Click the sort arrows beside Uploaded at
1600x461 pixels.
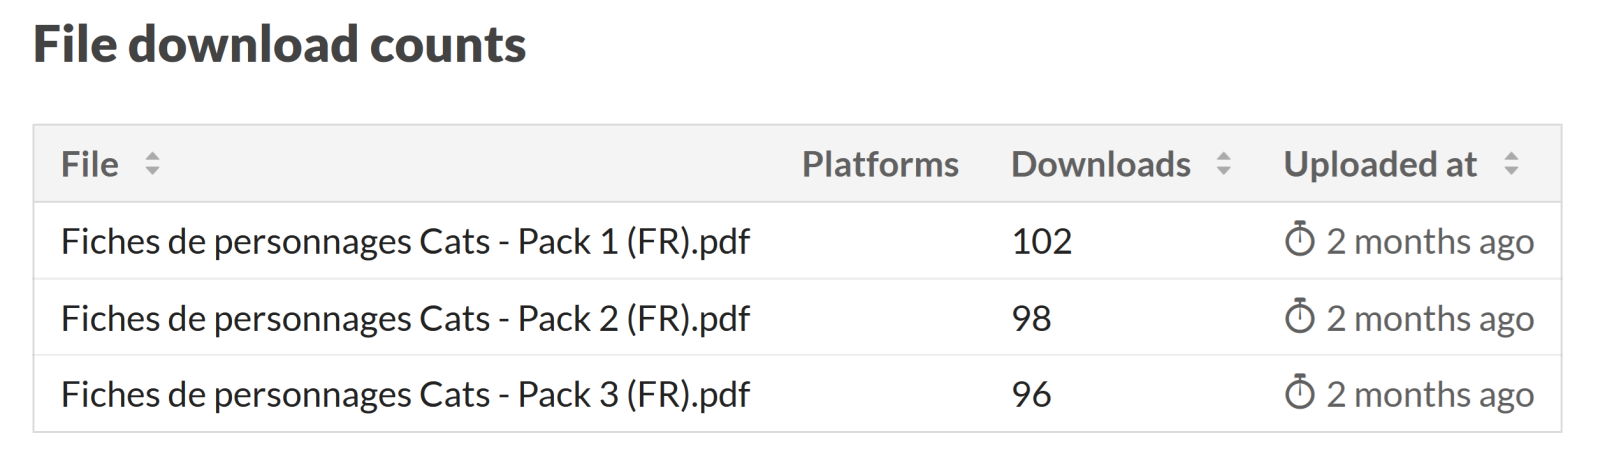tap(1511, 164)
